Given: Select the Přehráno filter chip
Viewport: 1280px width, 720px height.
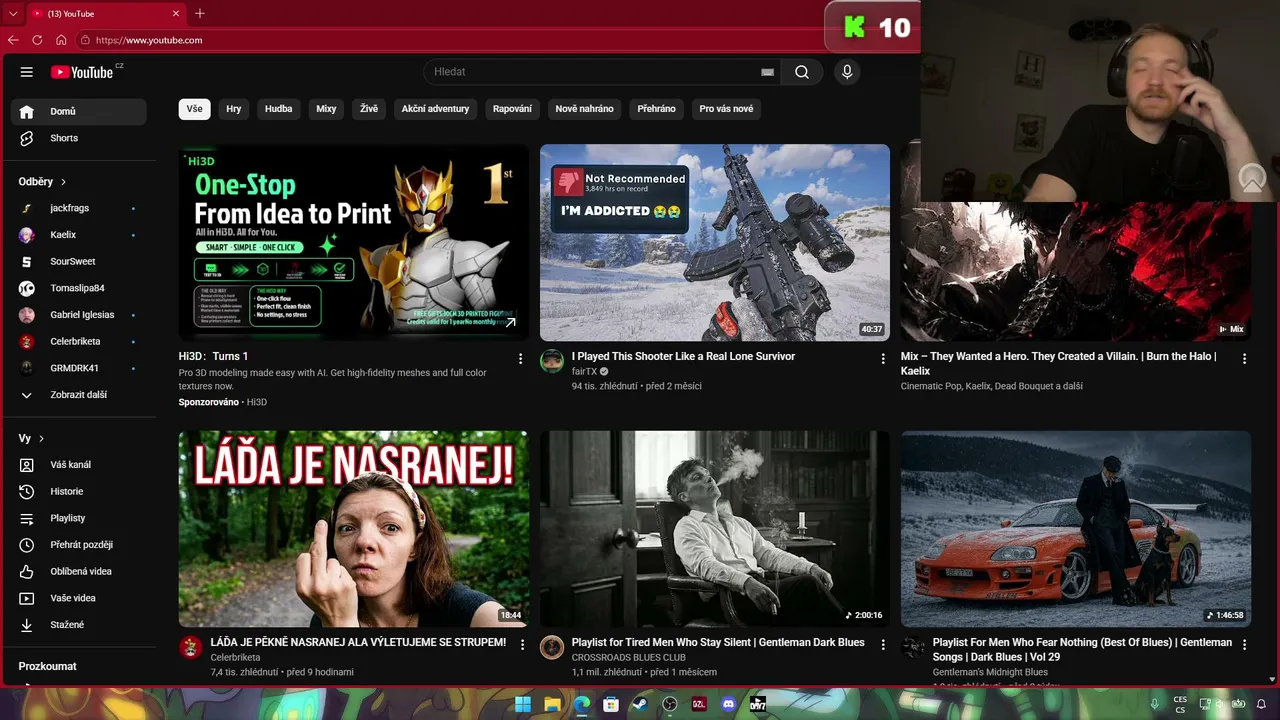Looking at the screenshot, I should click(656, 109).
